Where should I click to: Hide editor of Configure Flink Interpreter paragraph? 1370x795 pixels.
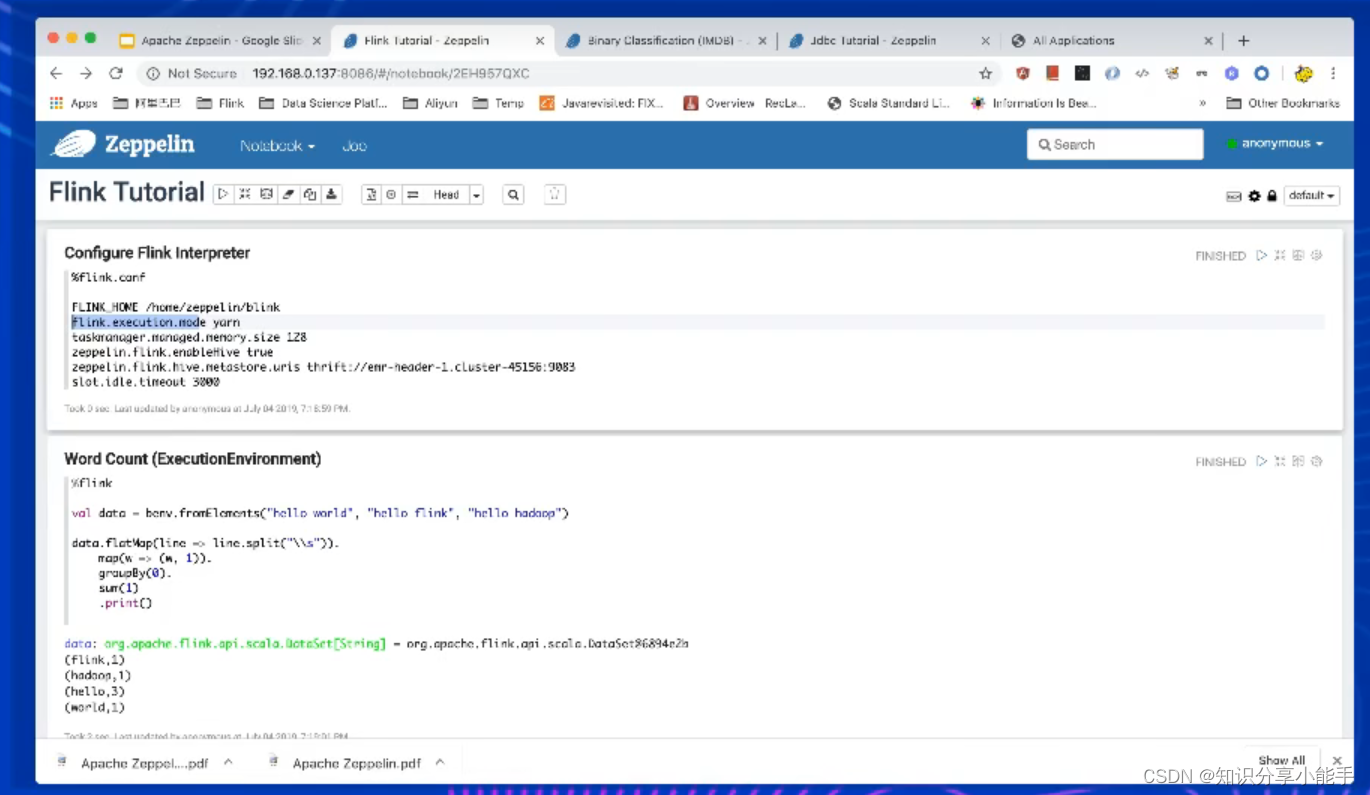(x=1280, y=256)
